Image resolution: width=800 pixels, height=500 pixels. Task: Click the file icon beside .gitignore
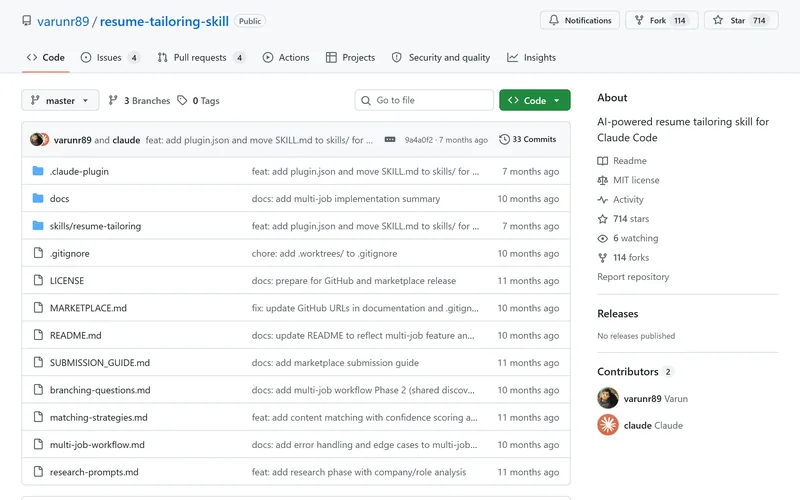pyautogui.click(x=38, y=253)
